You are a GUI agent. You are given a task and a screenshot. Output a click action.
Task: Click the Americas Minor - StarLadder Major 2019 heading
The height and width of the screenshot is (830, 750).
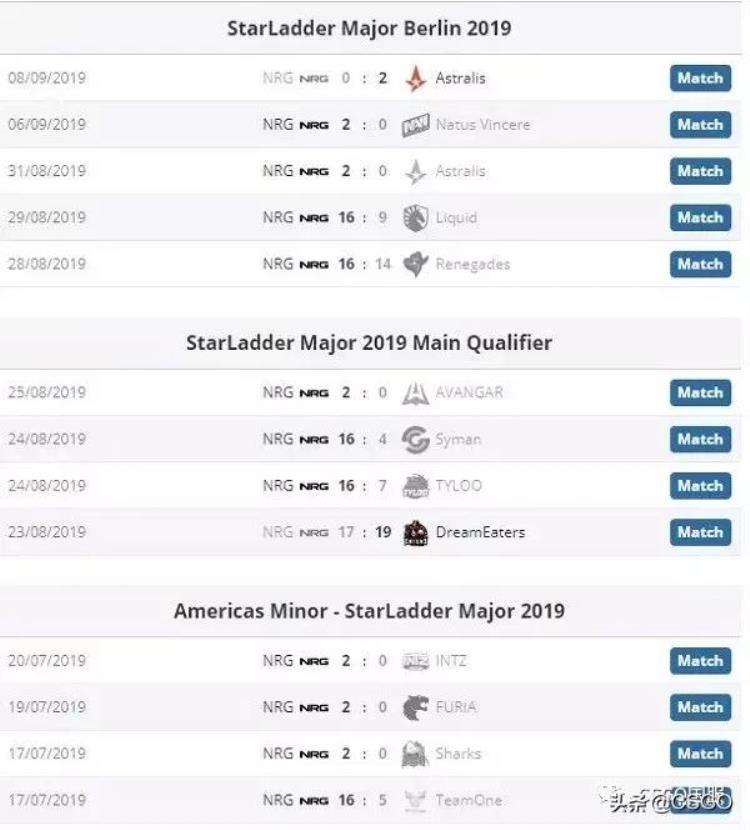pos(369,611)
